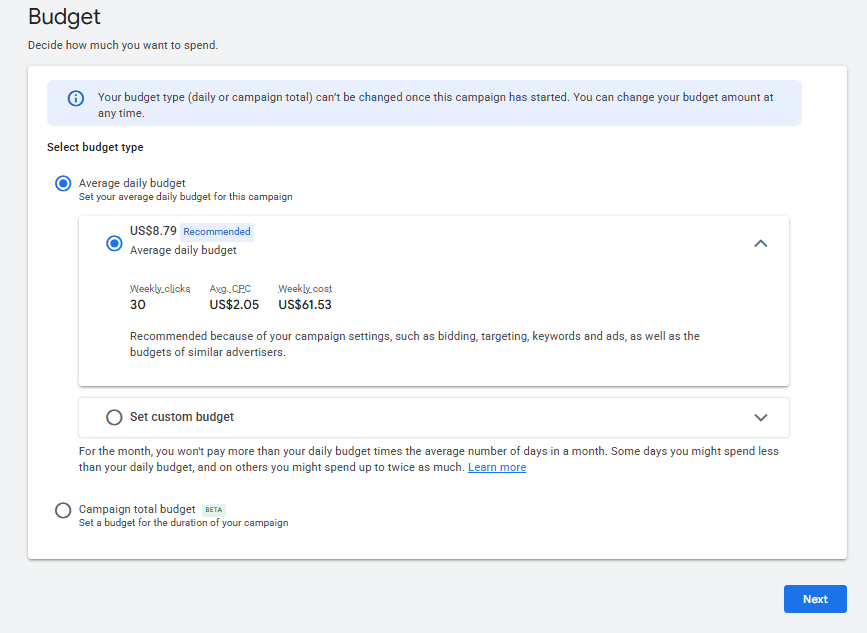This screenshot has width=867, height=633.
Task: Click the Budget page heading
Action: pyautogui.click(x=64, y=17)
